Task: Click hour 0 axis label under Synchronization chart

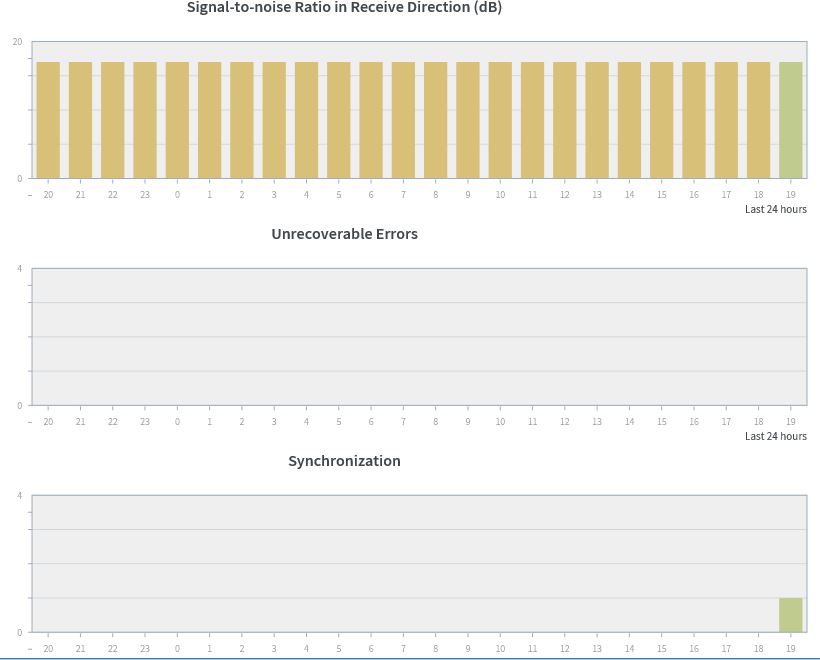Action: tap(177, 649)
